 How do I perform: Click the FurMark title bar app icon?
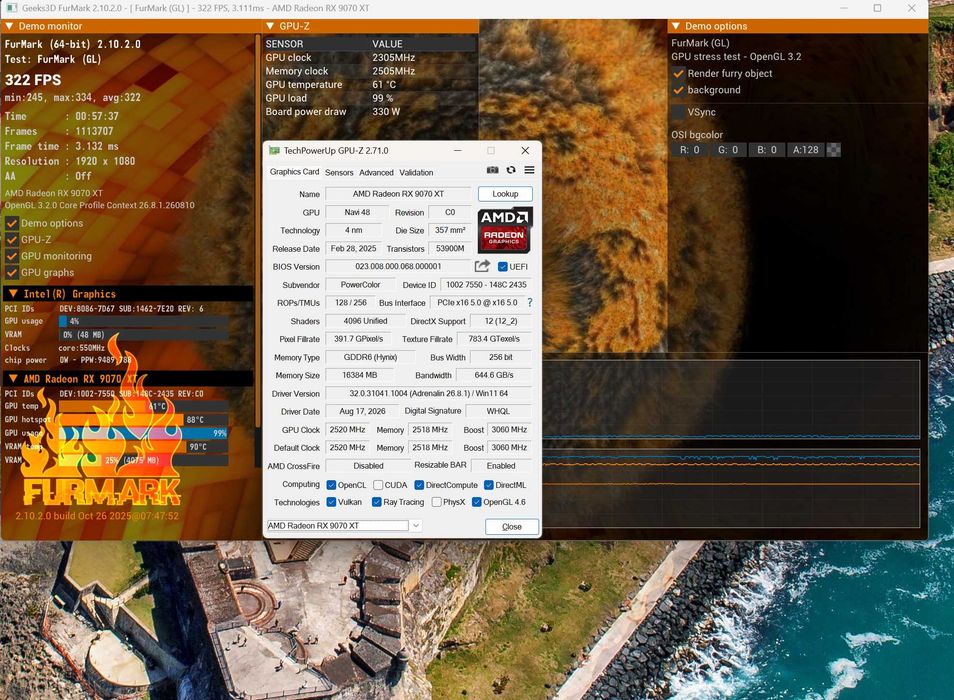coord(12,8)
